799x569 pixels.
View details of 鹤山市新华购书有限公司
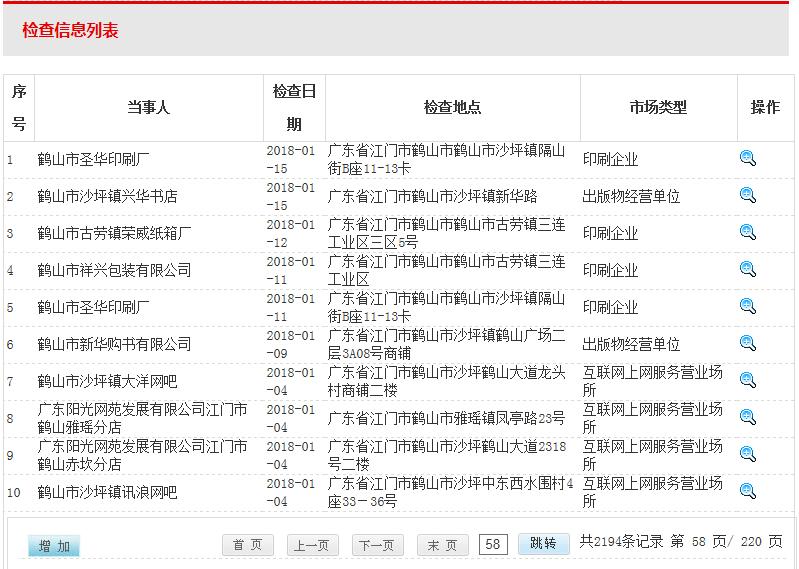747,343
